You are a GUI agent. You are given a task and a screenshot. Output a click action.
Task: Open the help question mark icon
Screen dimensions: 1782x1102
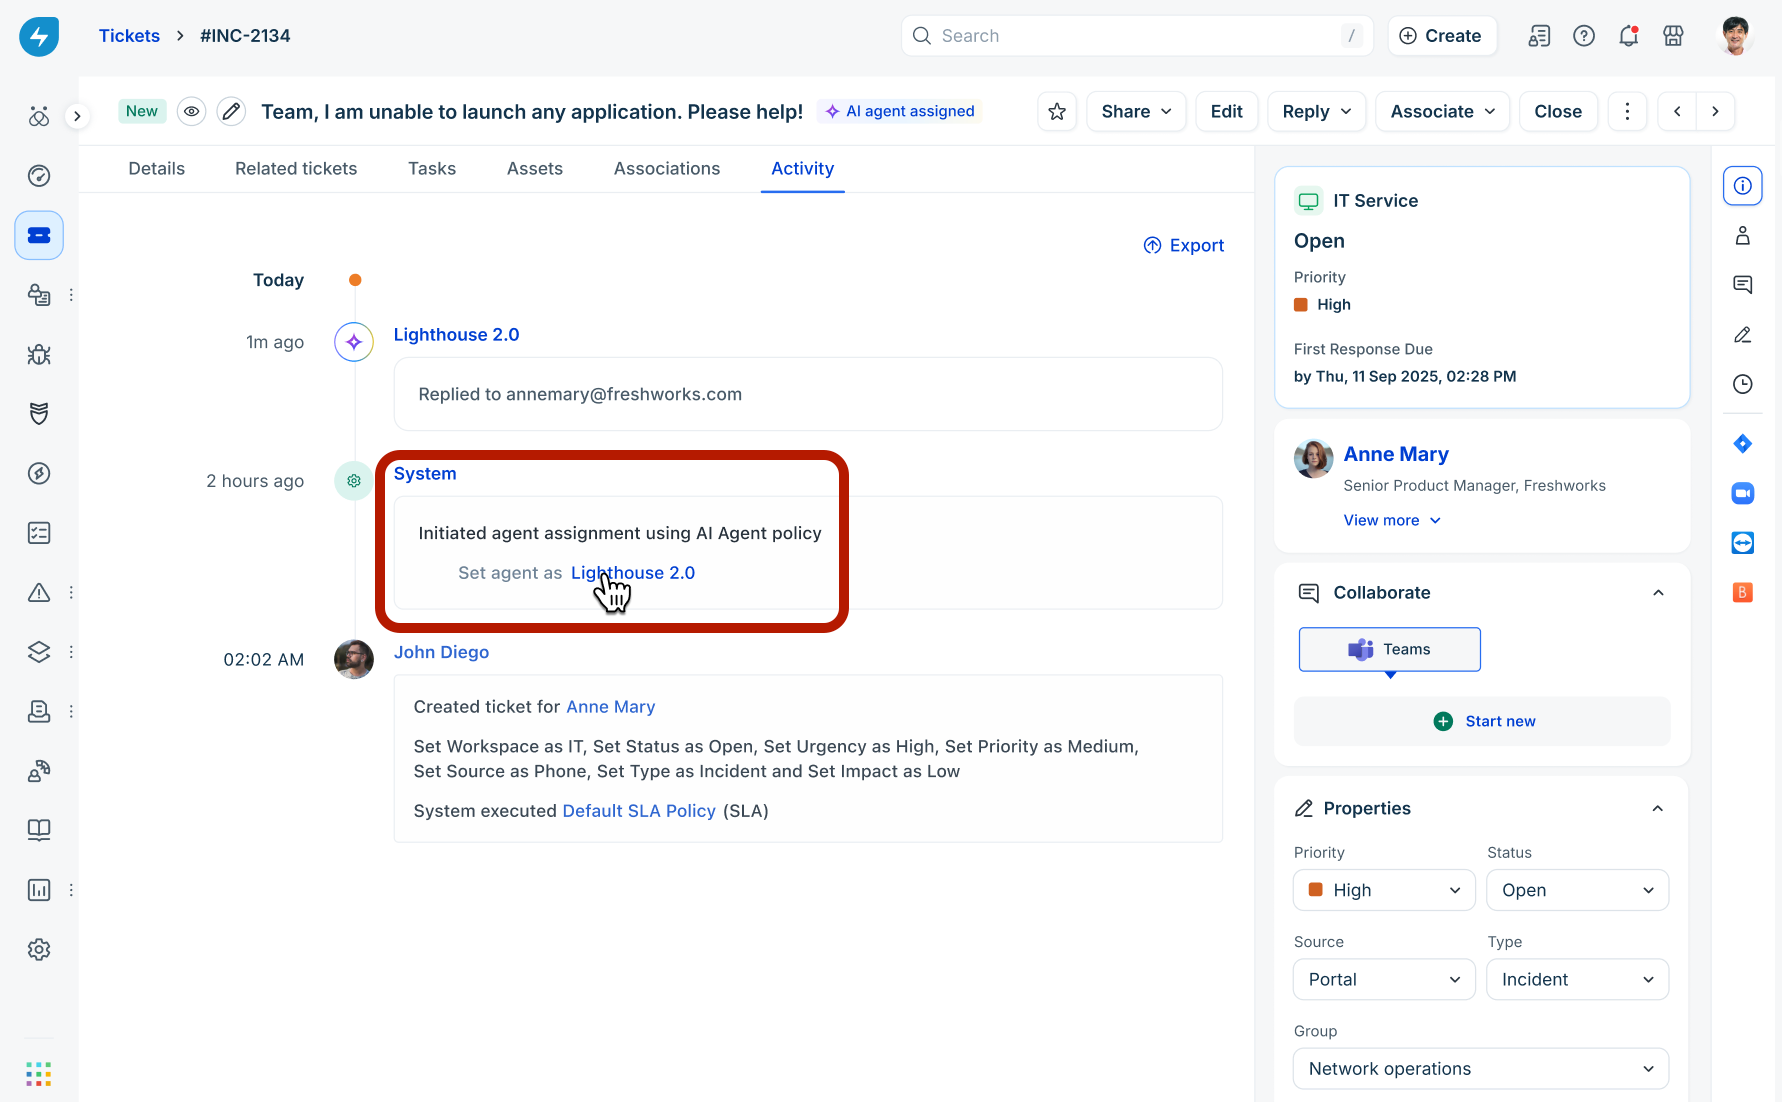(1584, 36)
